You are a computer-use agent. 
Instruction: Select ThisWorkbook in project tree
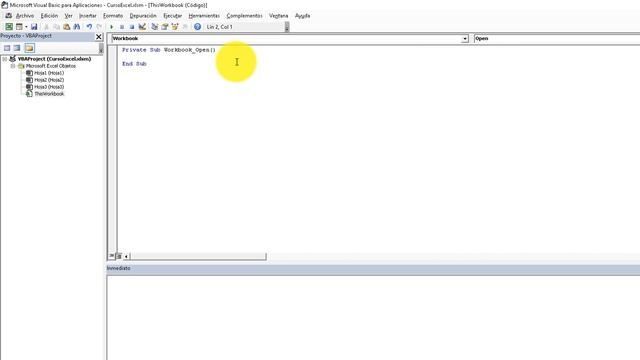pyautogui.click(x=49, y=94)
